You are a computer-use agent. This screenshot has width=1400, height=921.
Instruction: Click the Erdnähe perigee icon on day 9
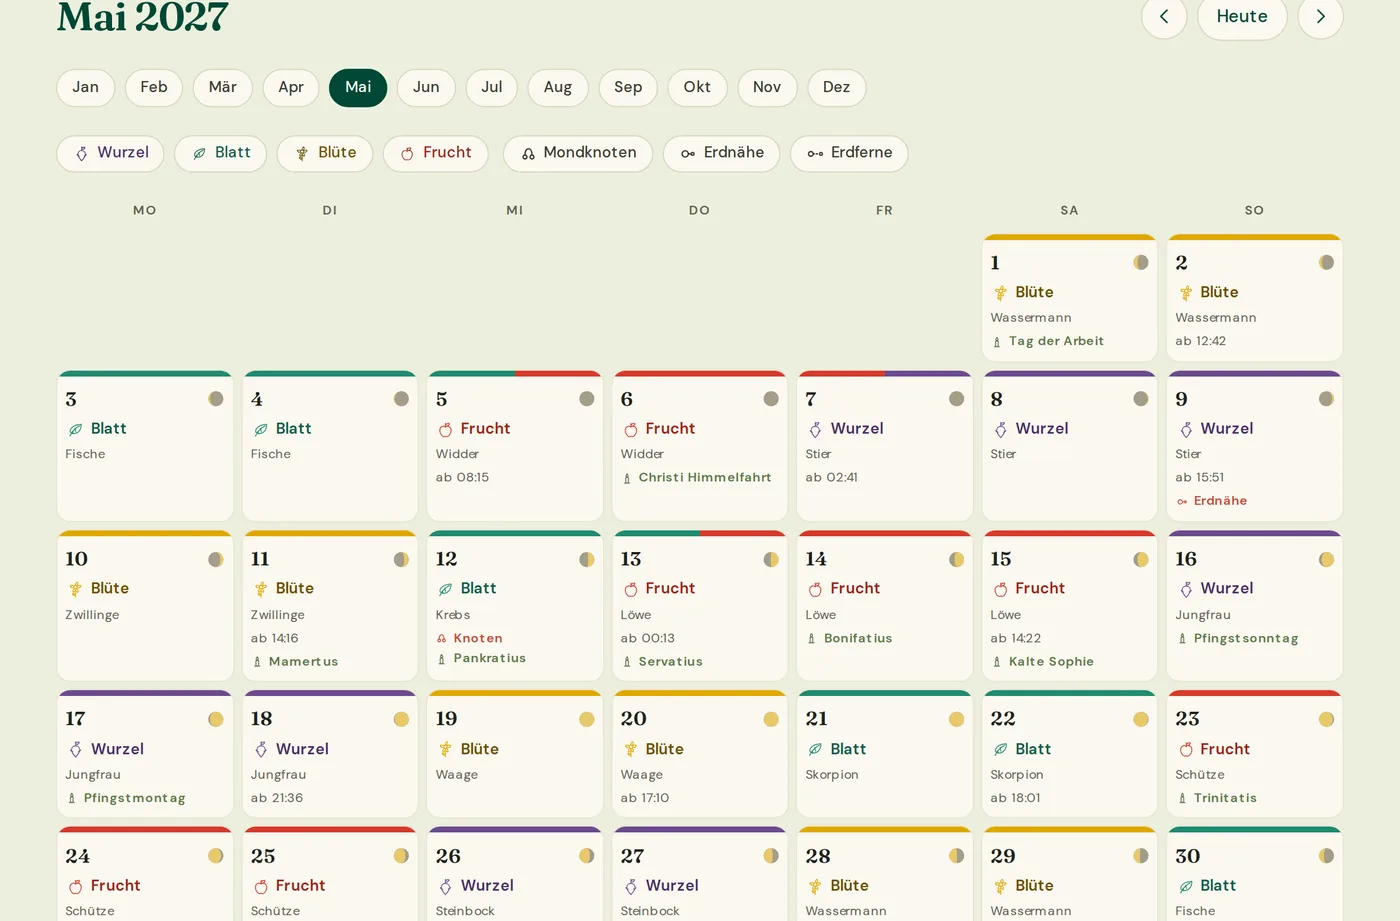click(x=1182, y=501)
